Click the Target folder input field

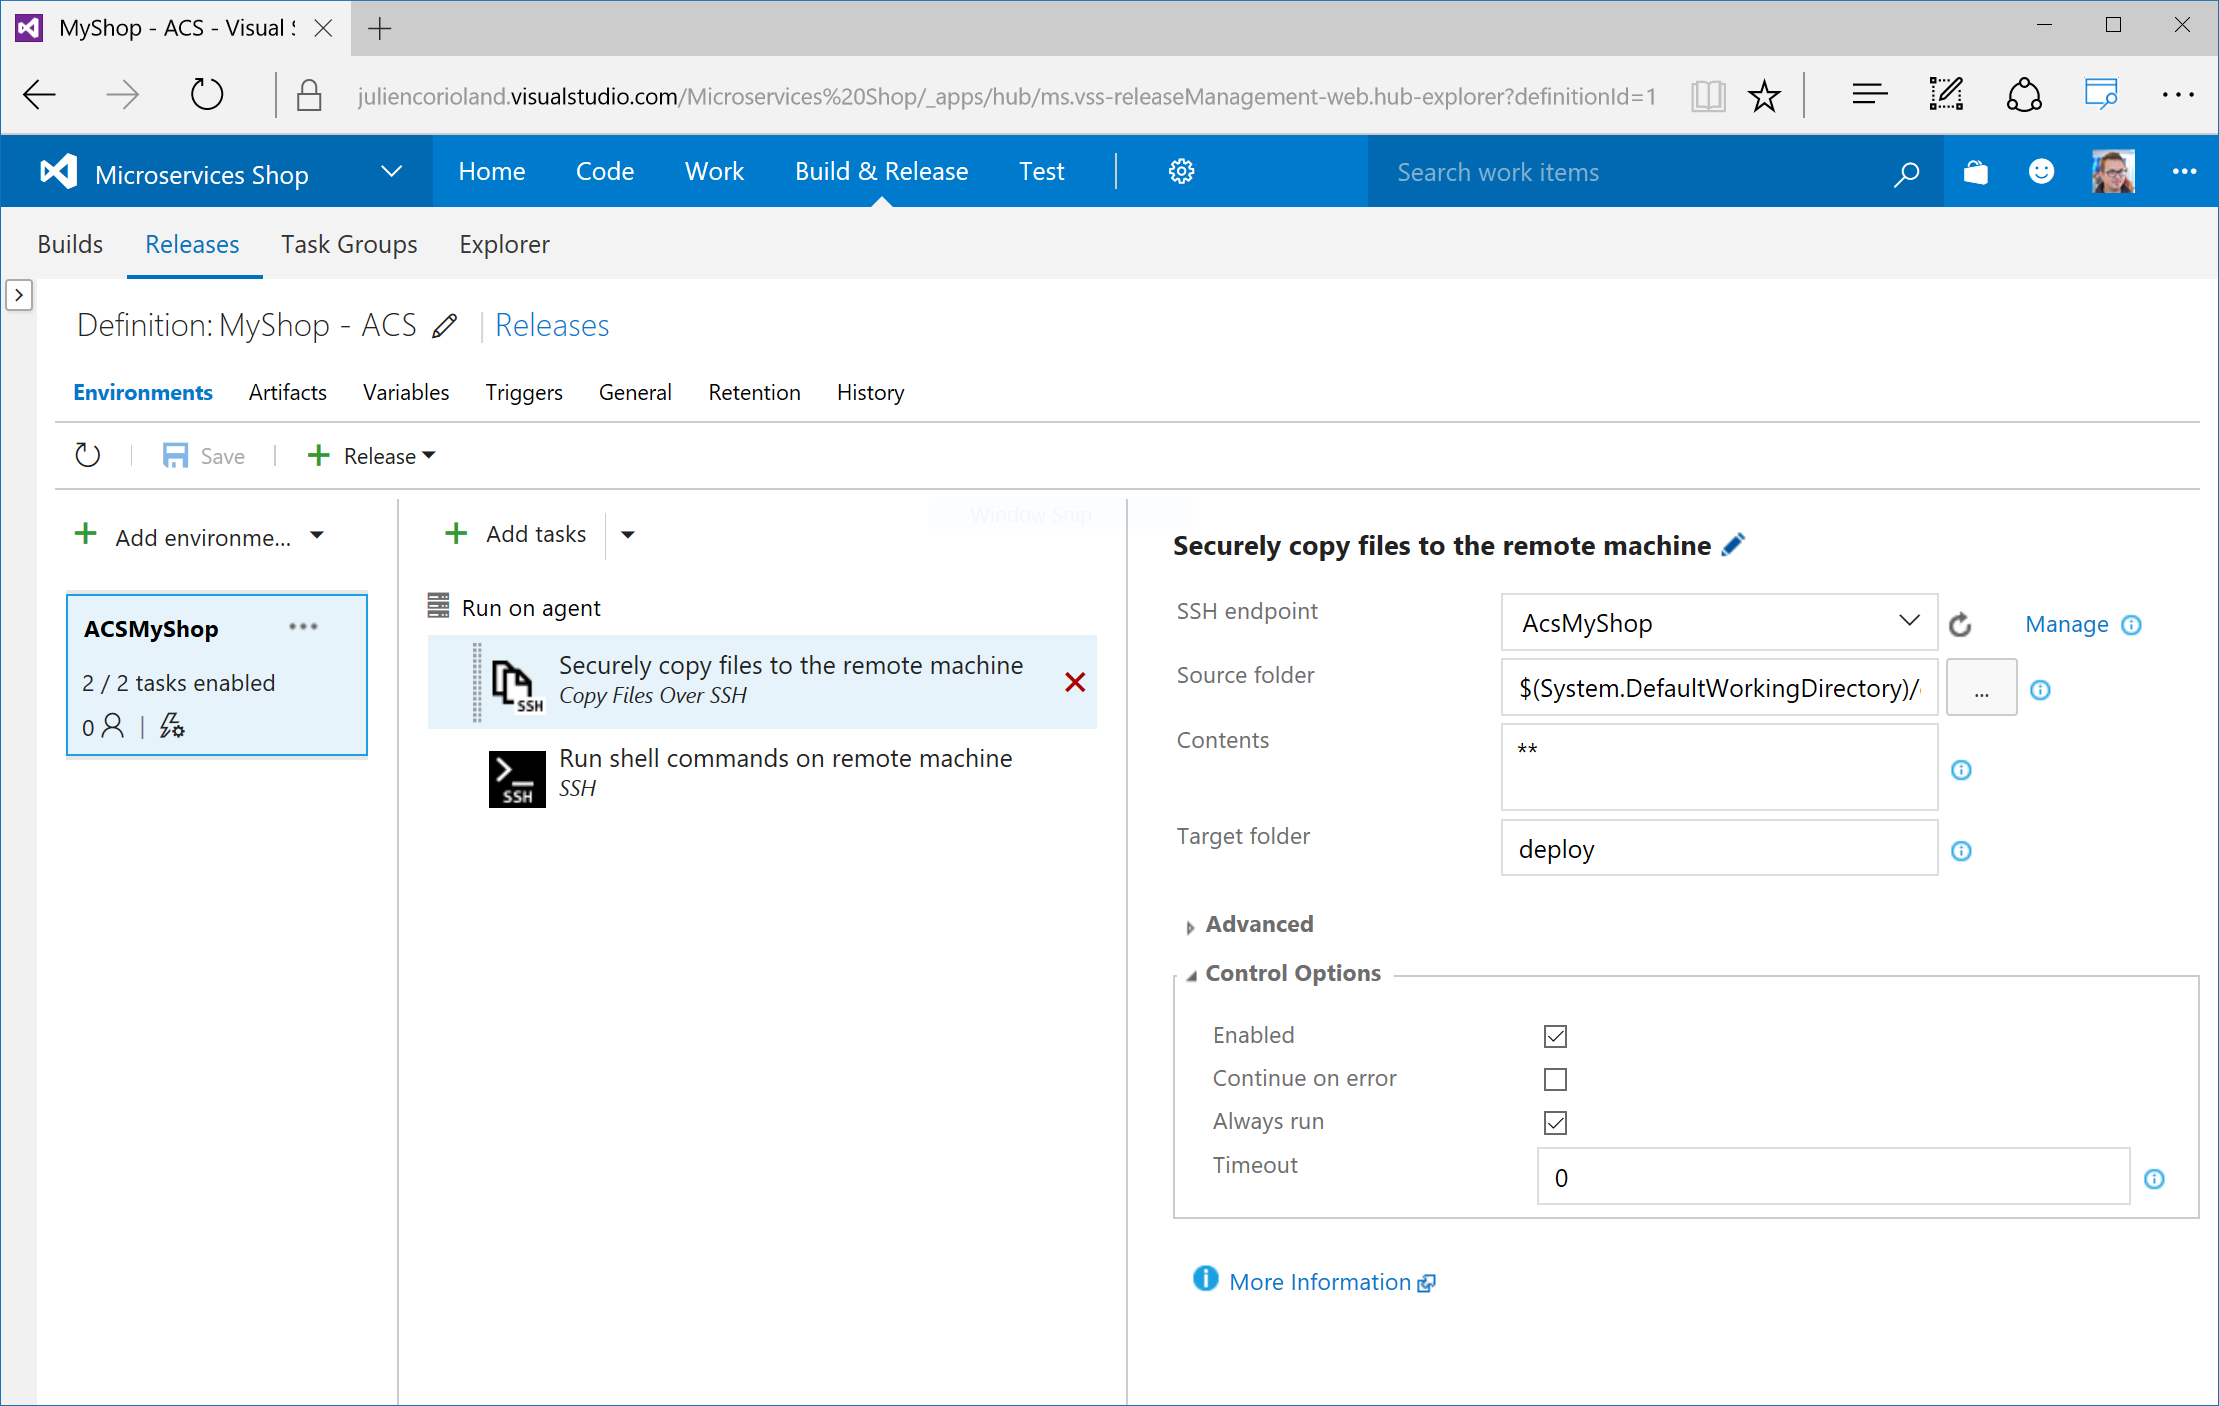coord(1719,848)
